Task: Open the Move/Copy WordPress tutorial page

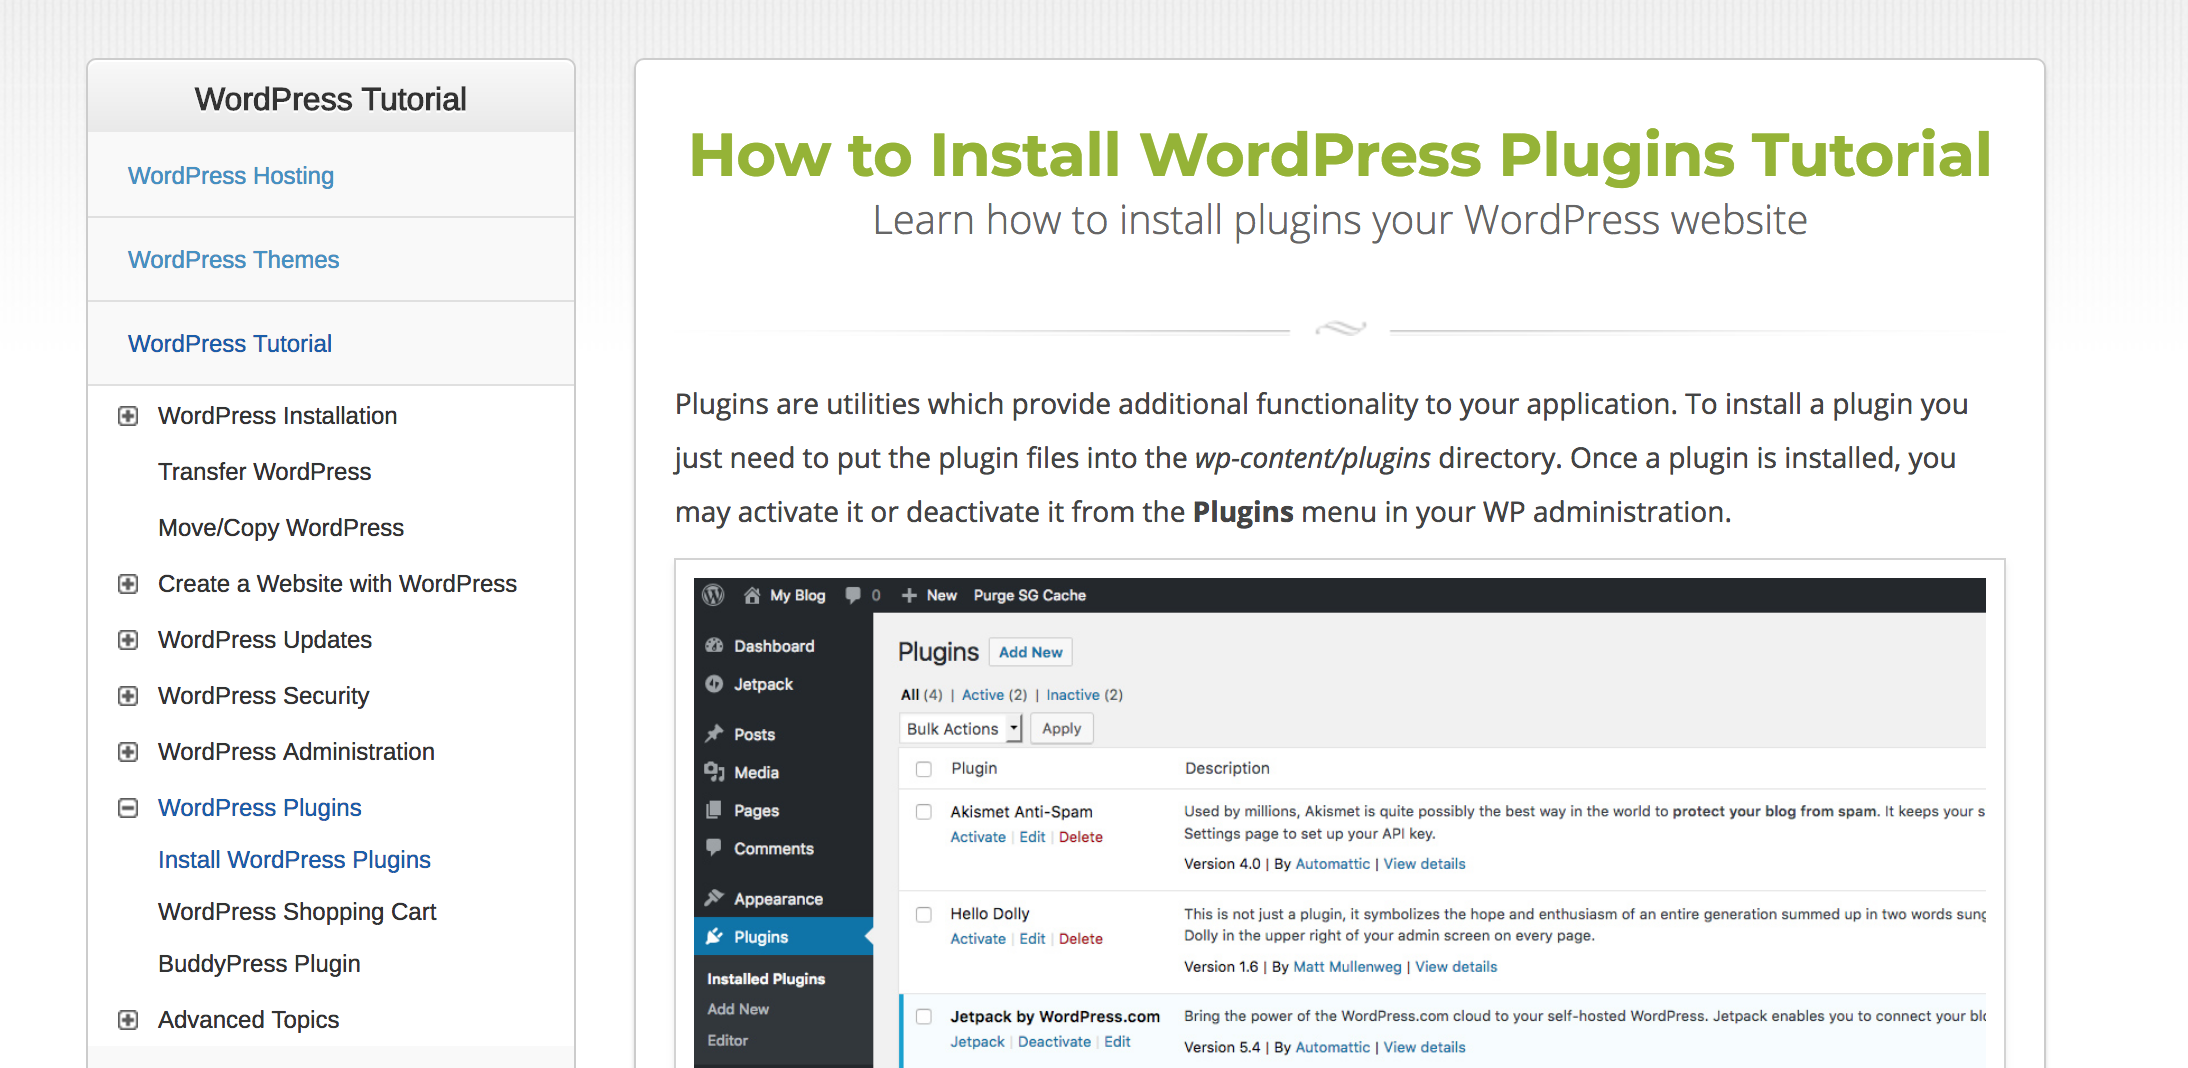Action: click(281, 528)
